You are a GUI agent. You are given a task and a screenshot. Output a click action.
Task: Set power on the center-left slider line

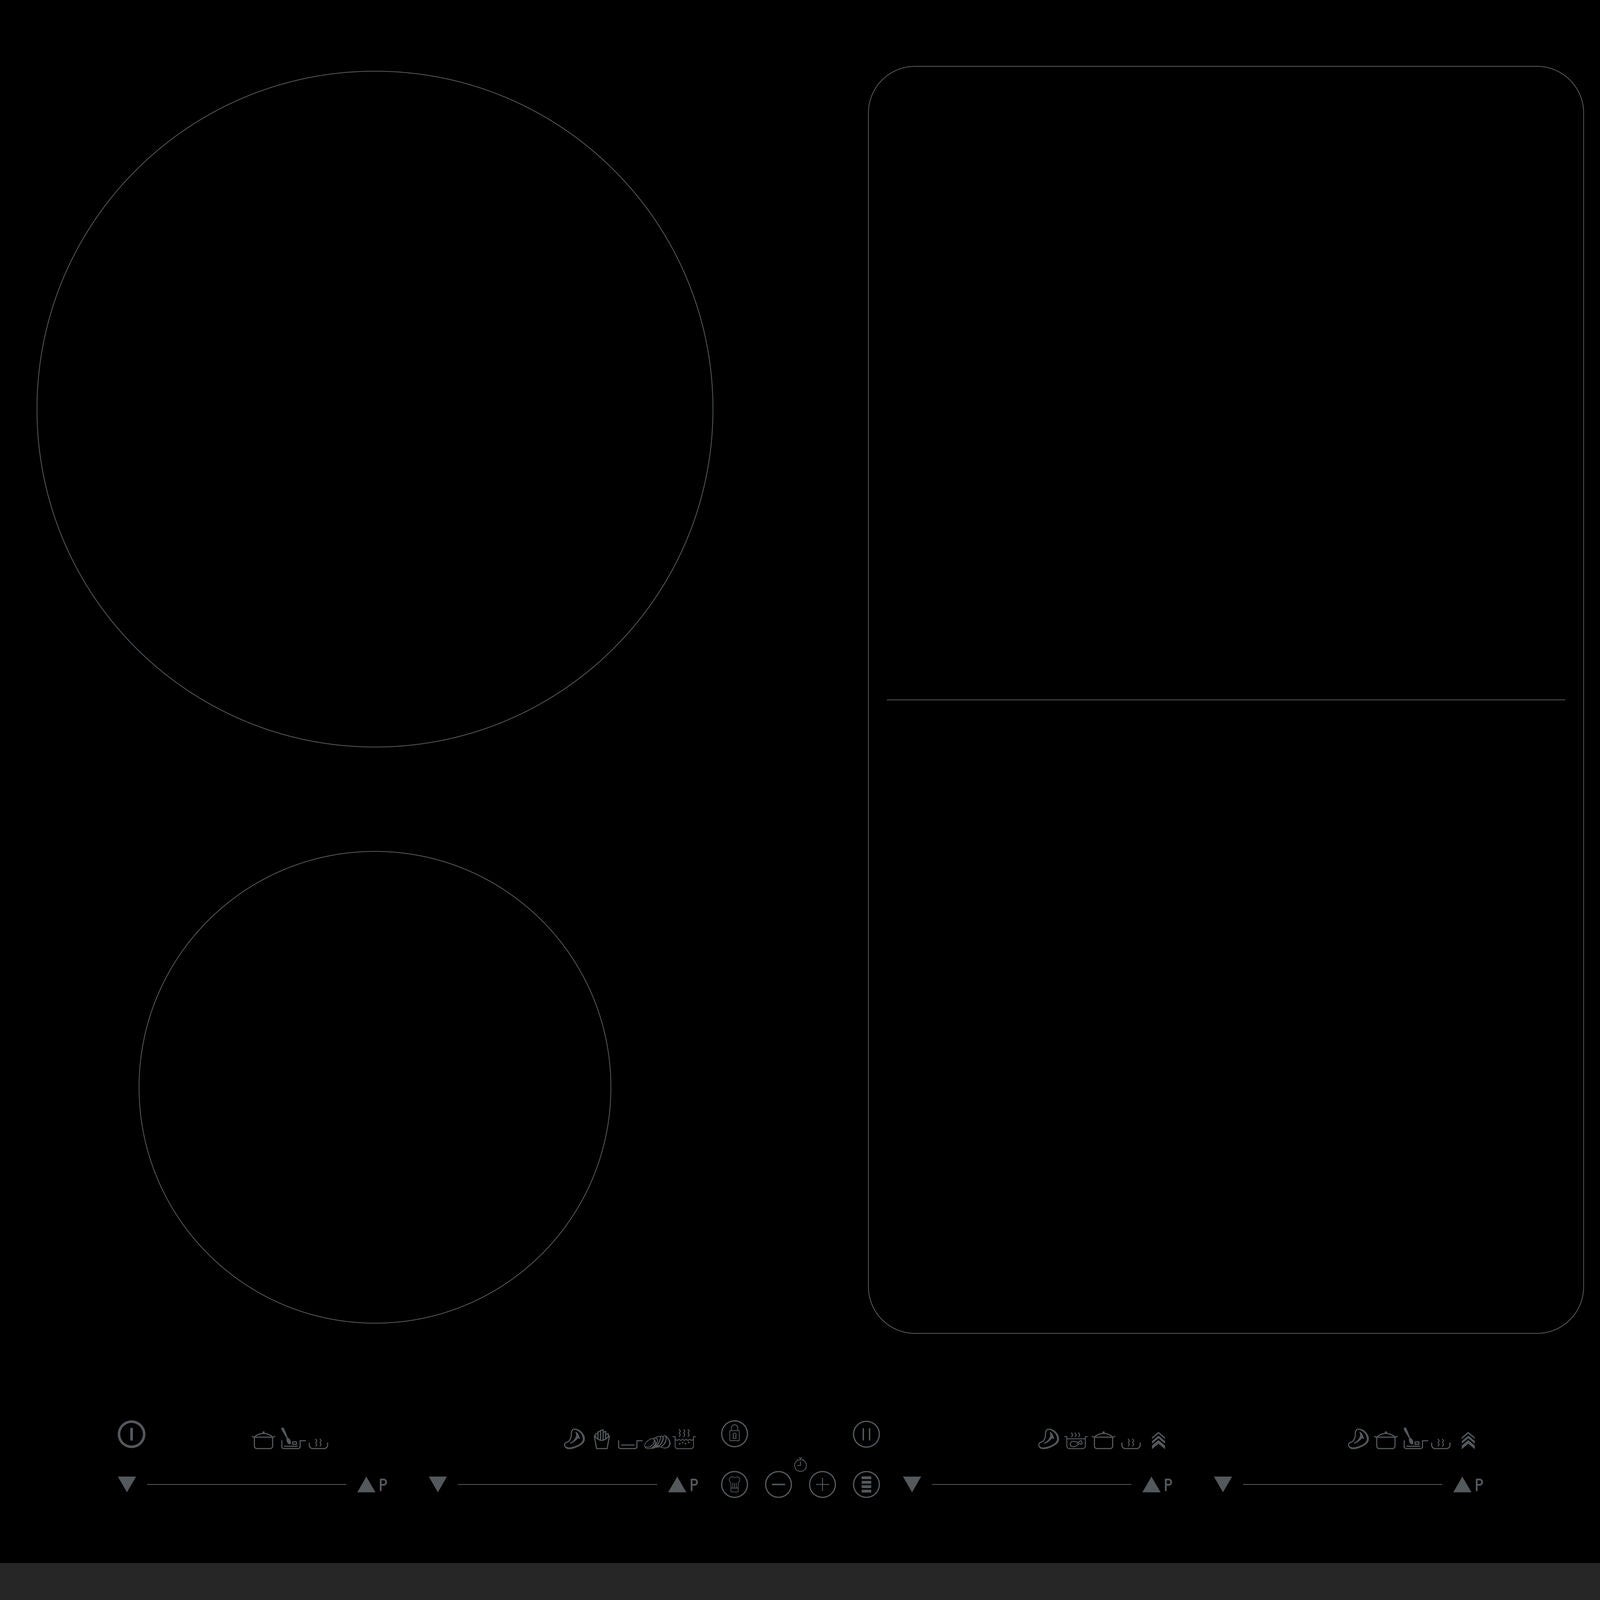tap(557, 1485)
